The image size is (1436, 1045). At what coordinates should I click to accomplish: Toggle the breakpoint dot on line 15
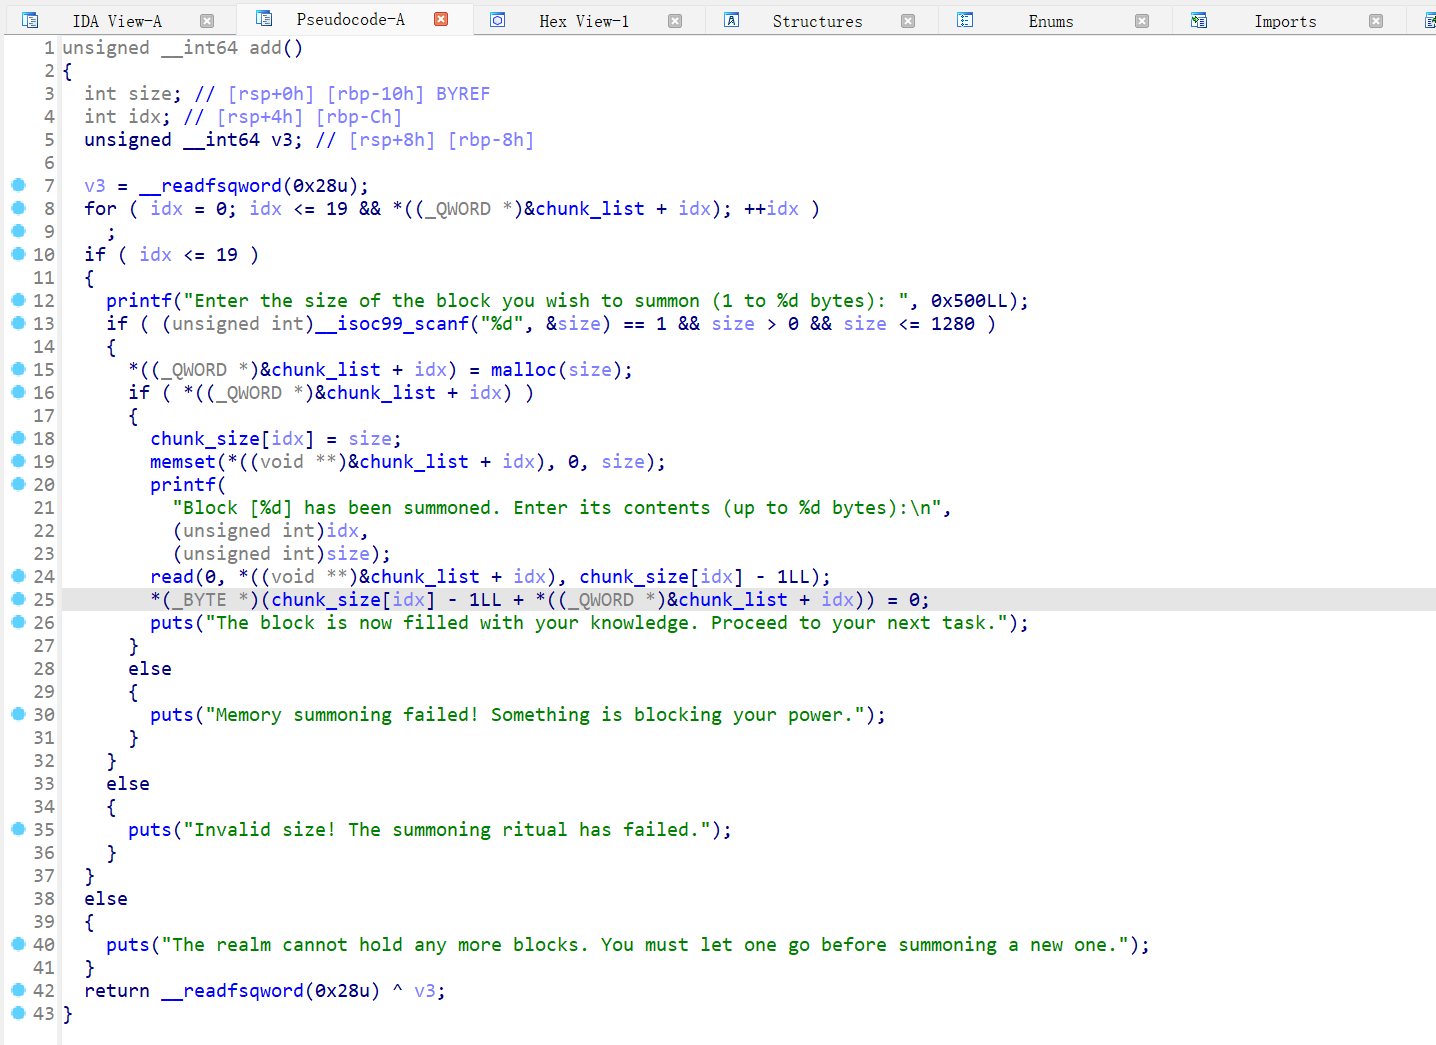[18, 369]
